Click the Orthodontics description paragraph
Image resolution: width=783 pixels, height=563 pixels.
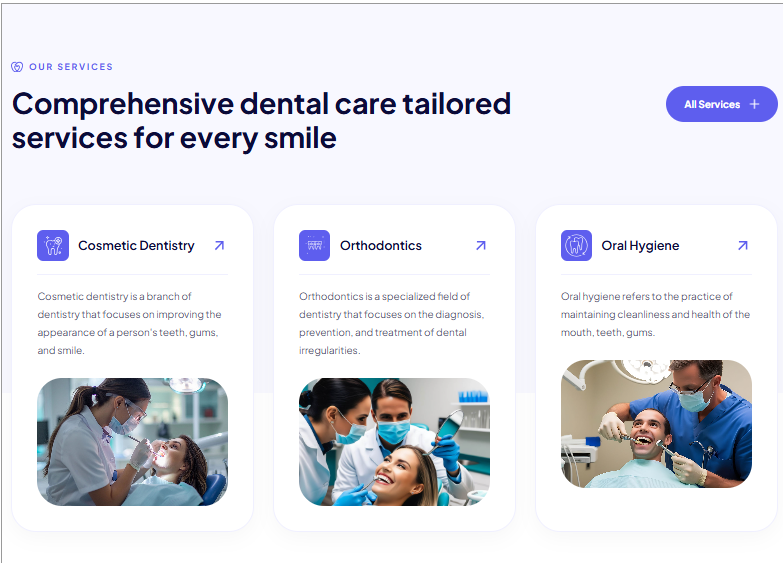point(392,323)
